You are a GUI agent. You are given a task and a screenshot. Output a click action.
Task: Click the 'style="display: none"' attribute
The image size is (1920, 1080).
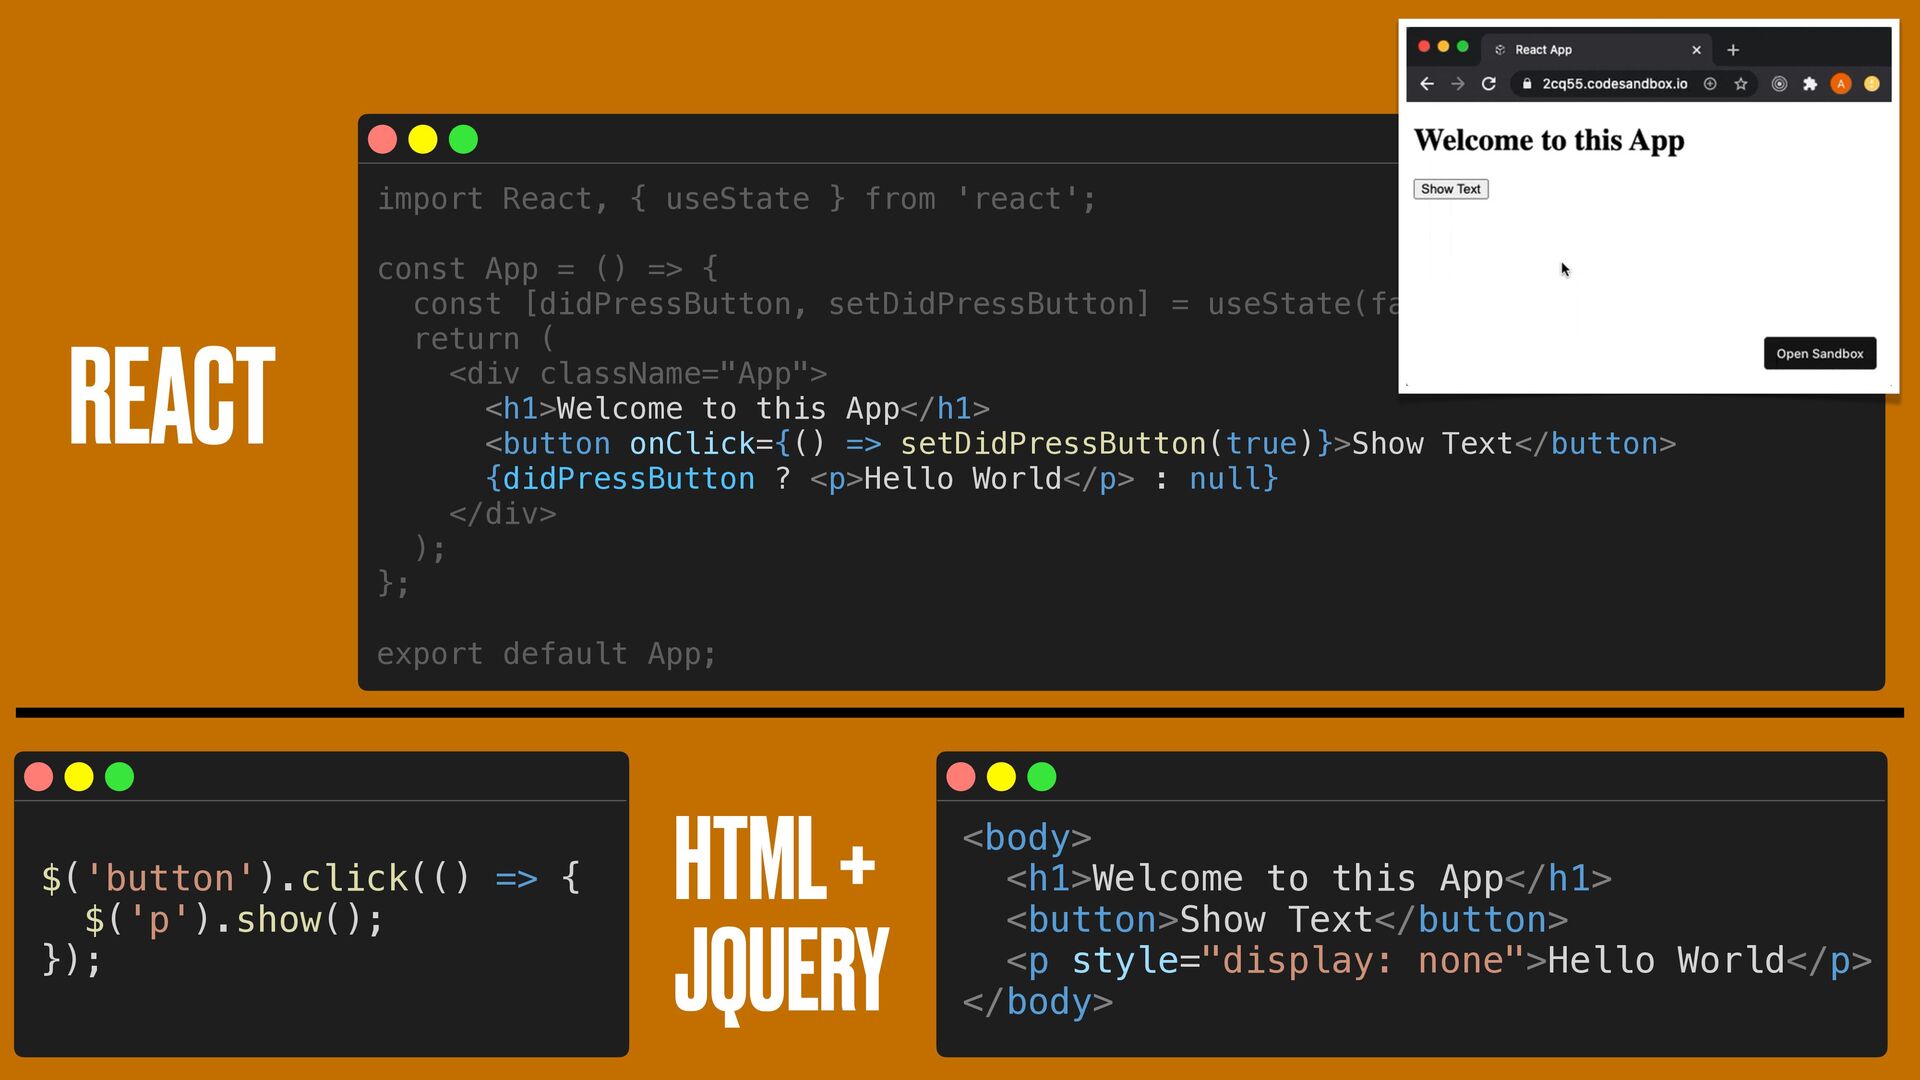coord(1298,961)
